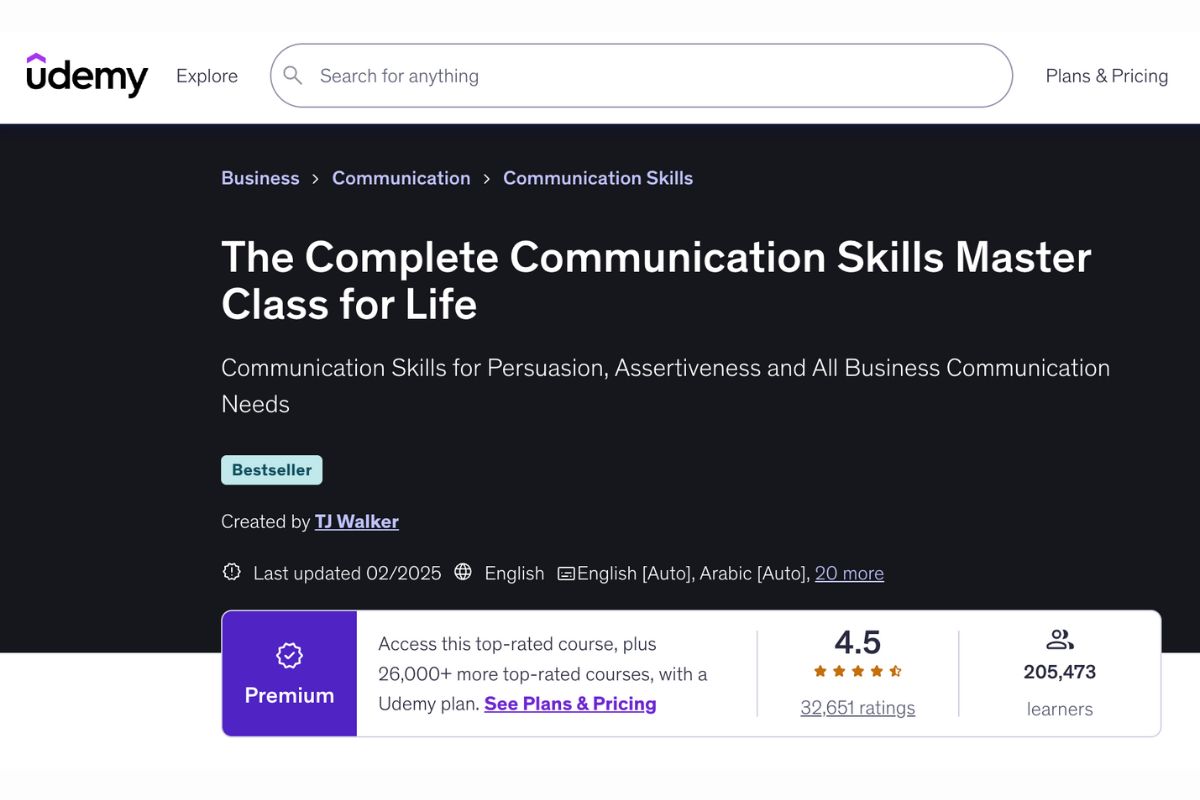Click the last updated clock icon

(232, 572)
